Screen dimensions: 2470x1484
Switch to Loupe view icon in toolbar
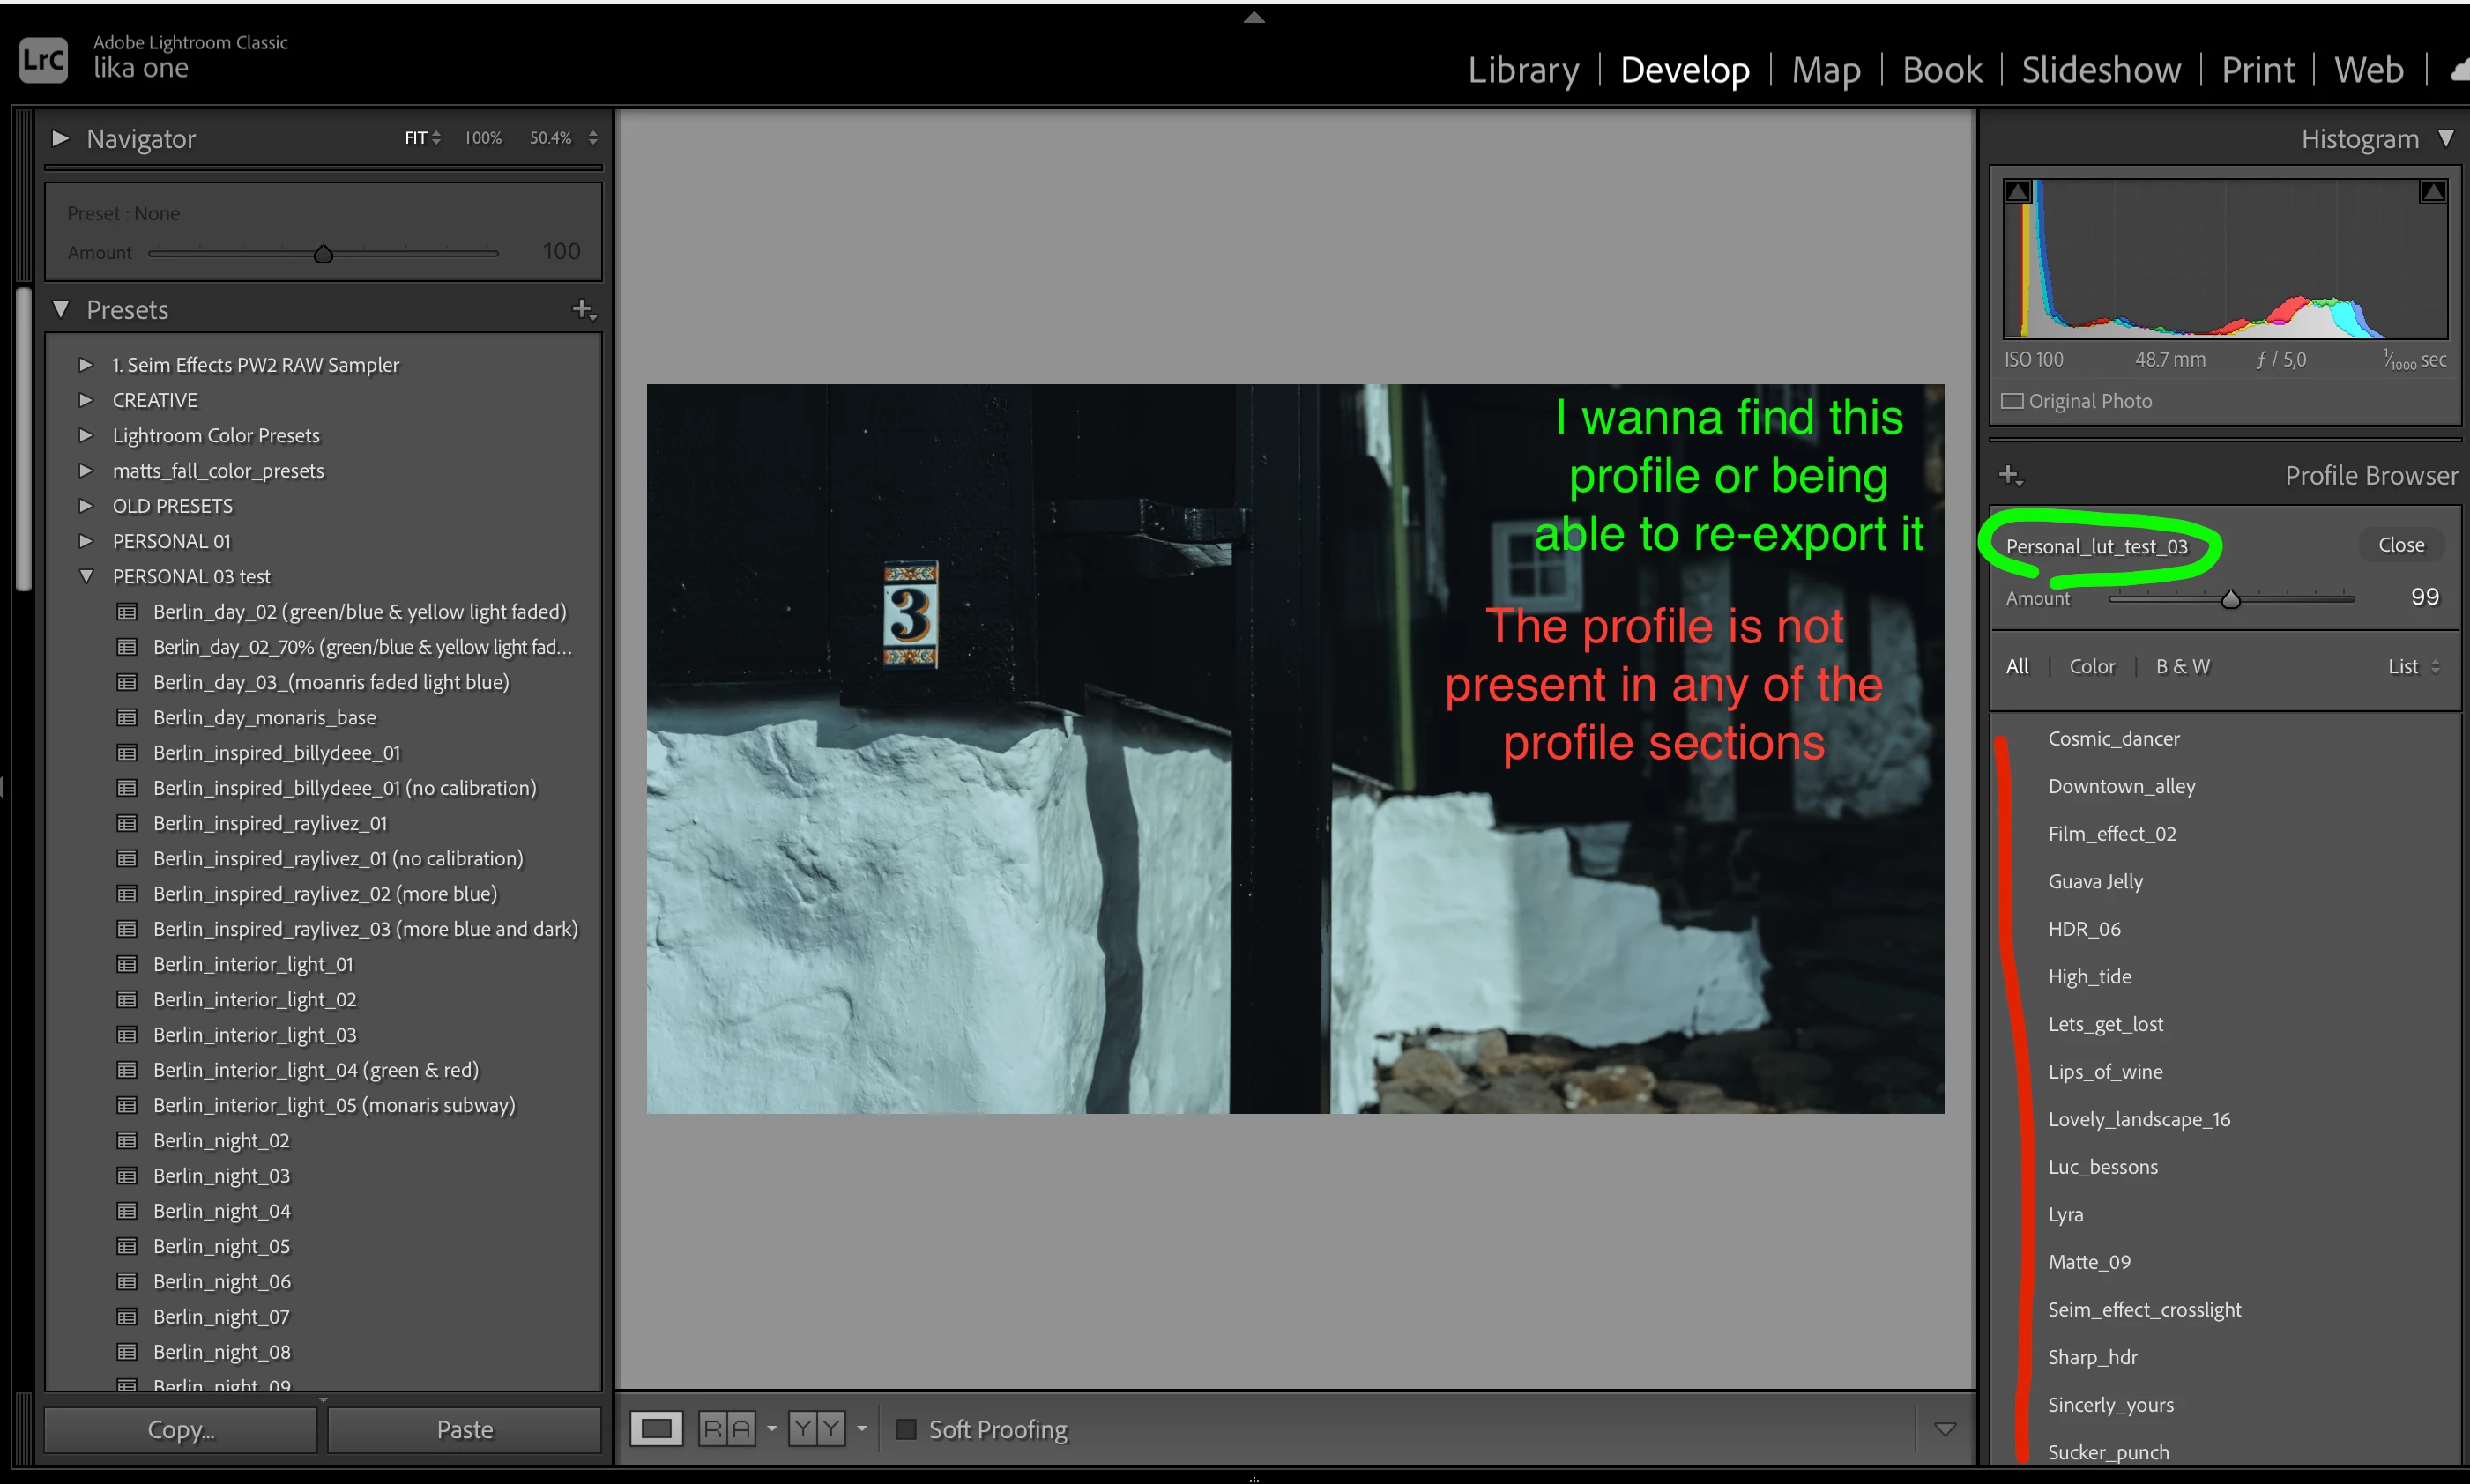click(656, 1429)
